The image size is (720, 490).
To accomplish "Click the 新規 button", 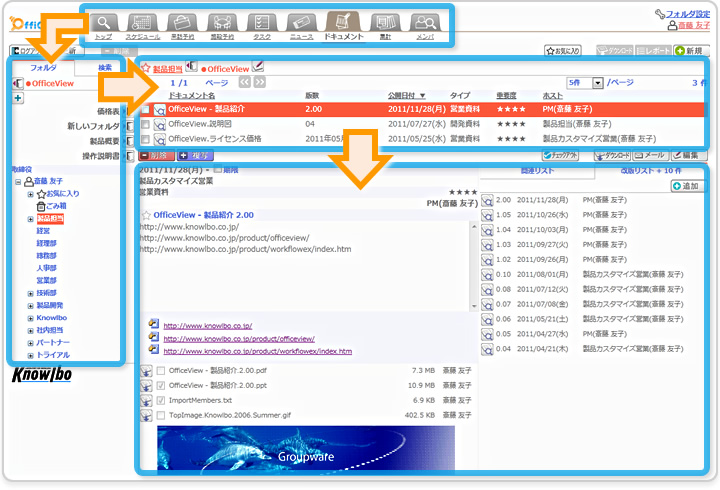I will [x=692, y=51].
